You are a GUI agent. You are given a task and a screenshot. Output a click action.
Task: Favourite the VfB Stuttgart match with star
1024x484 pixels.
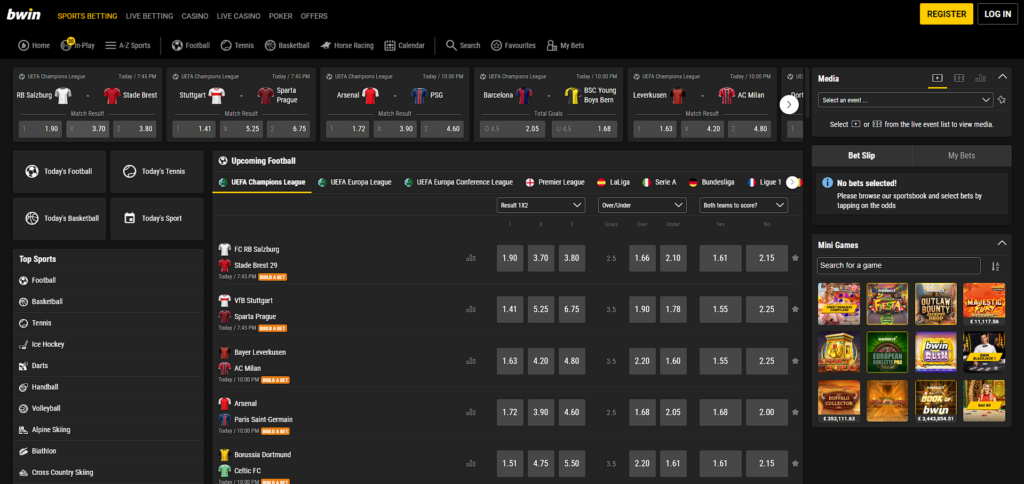point(795,309)
